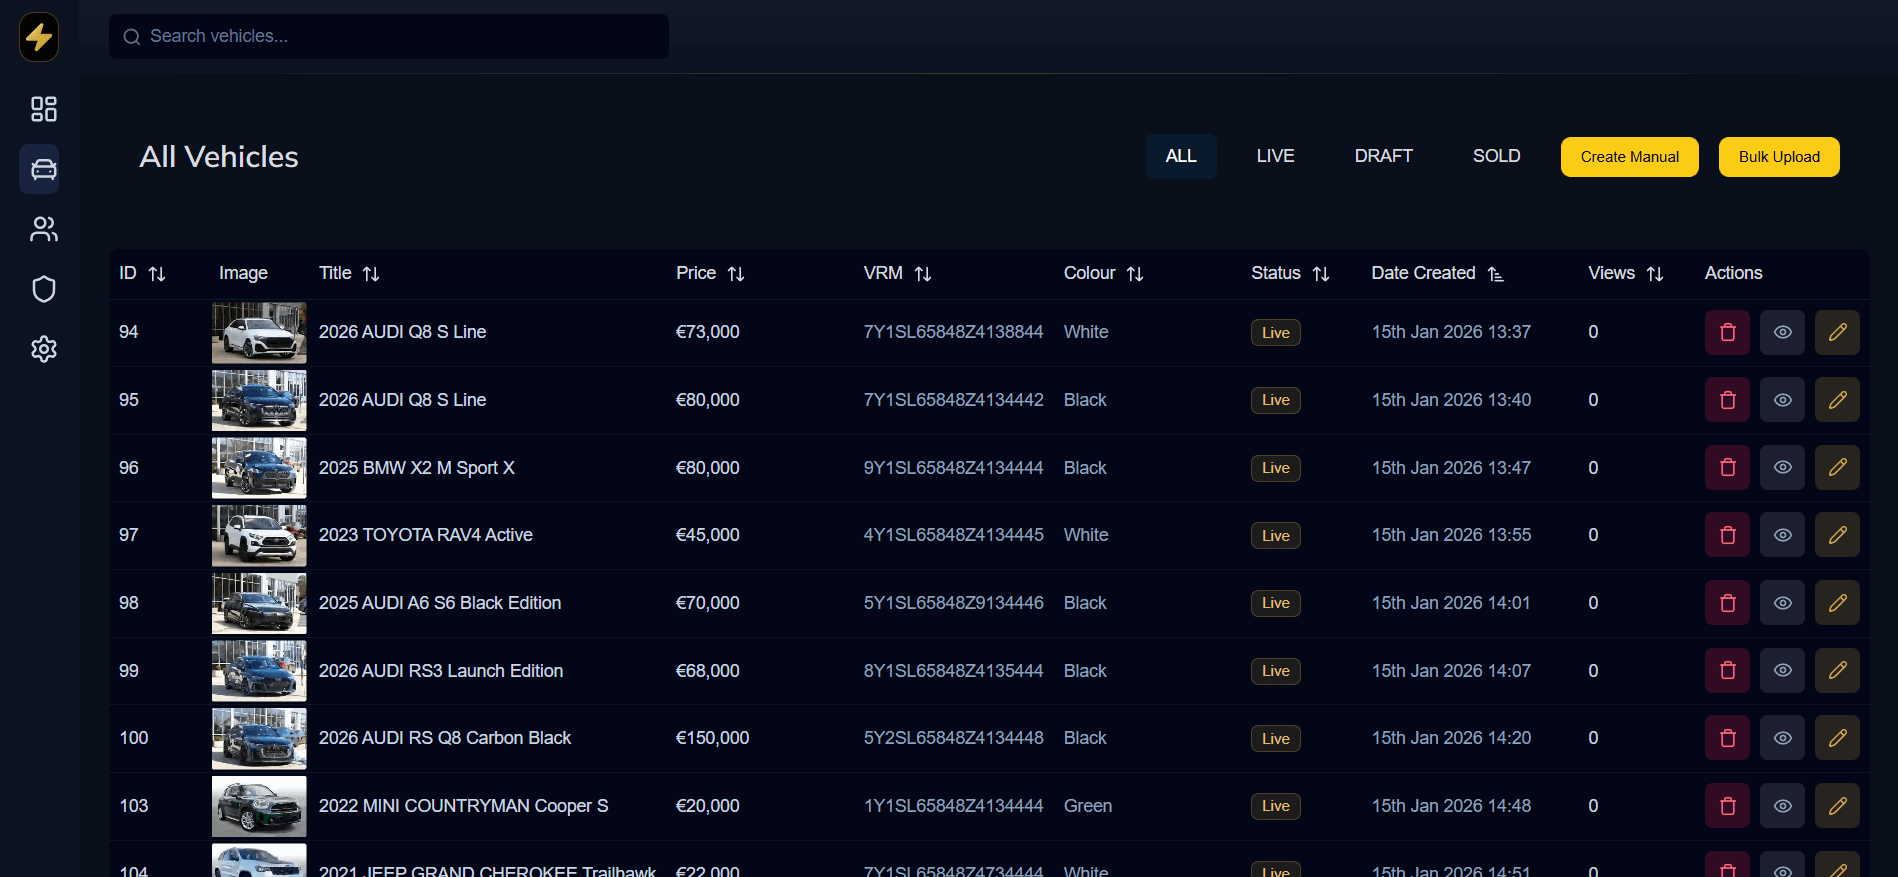Click the Bulk Upload button

click(1779, 157)
